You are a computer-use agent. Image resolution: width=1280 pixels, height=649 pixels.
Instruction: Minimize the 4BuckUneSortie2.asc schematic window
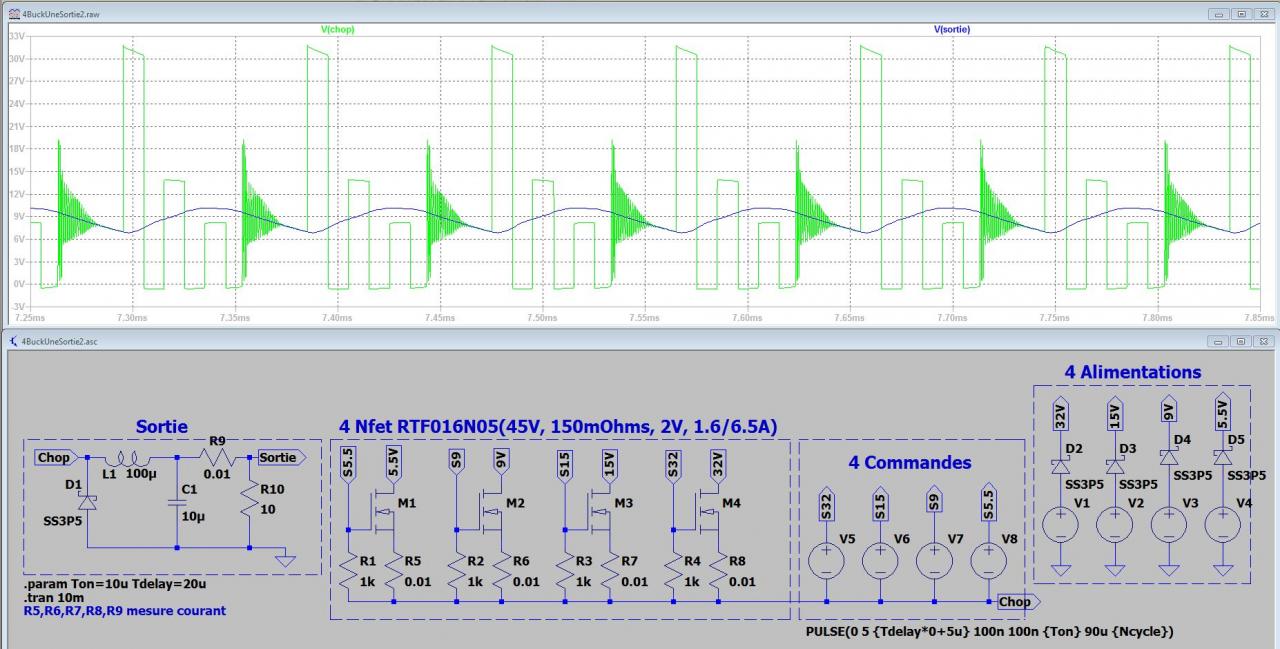pyautogui.click(x=1219, y=341)
